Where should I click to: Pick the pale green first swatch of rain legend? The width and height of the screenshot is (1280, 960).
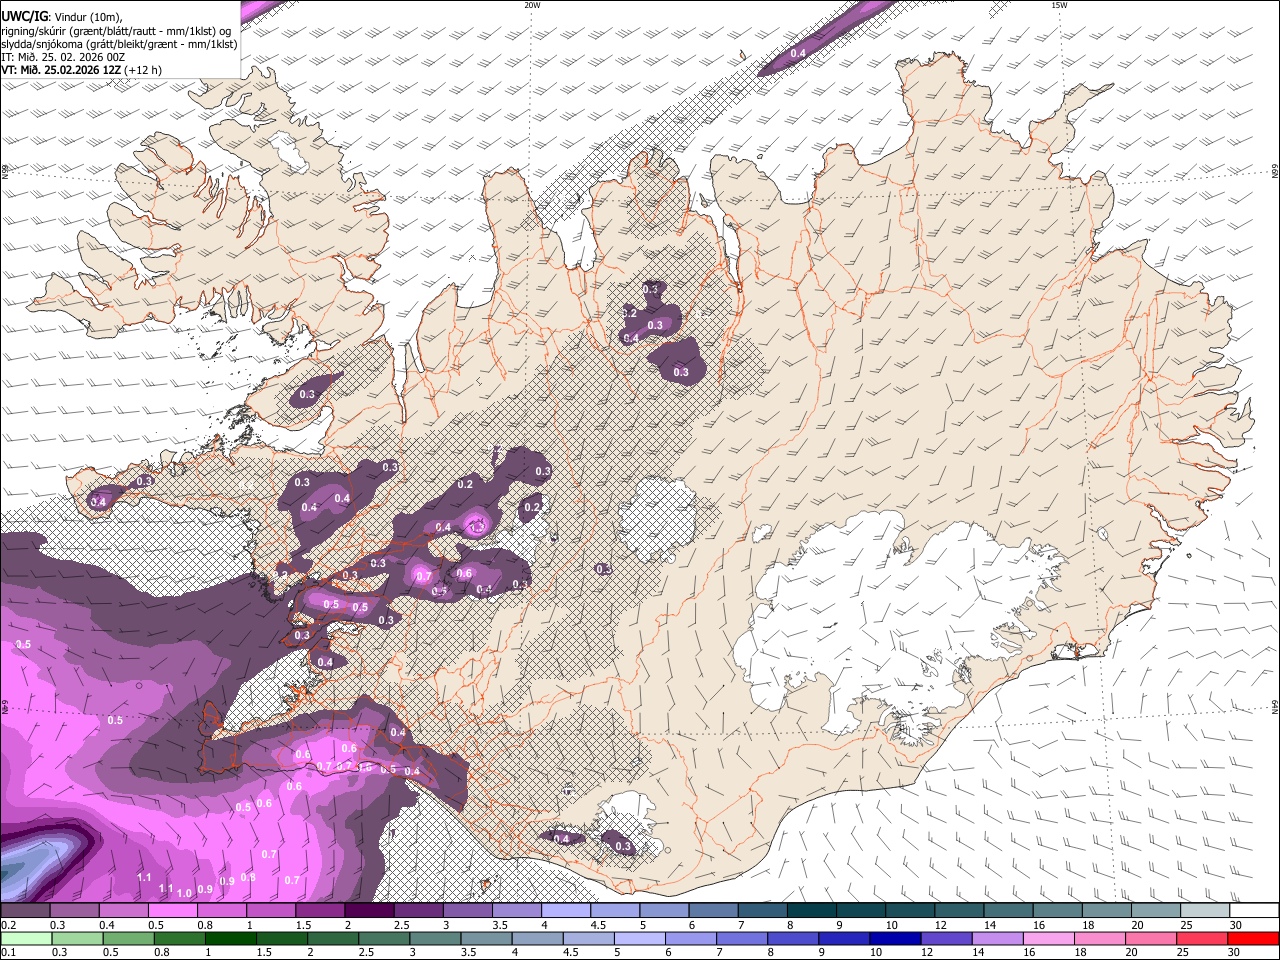coord(25,939)
